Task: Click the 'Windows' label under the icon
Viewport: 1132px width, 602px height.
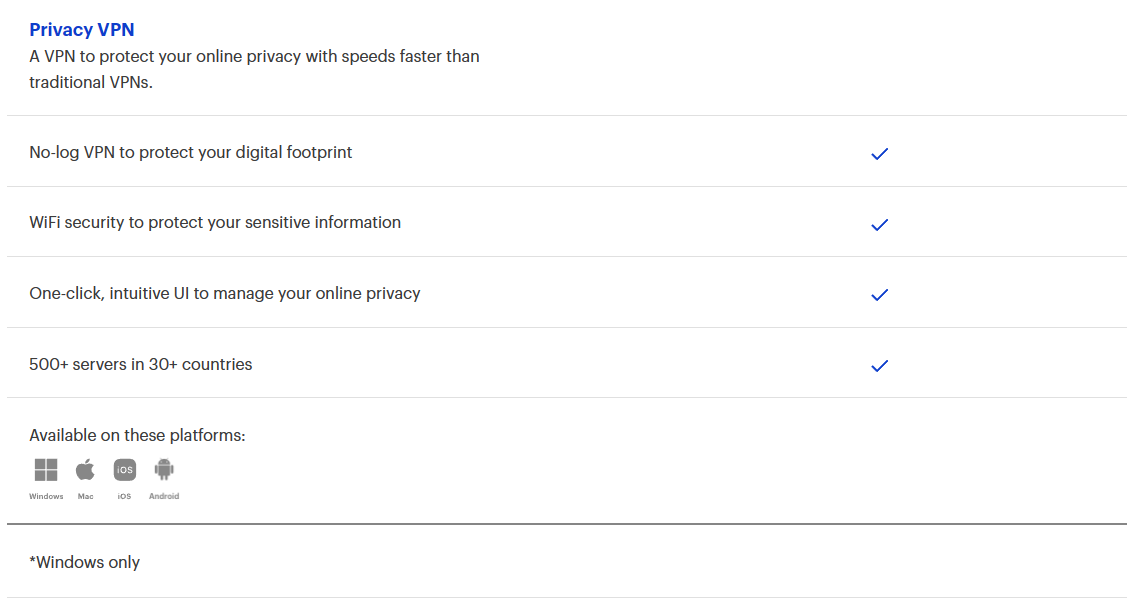Action: 46,496
